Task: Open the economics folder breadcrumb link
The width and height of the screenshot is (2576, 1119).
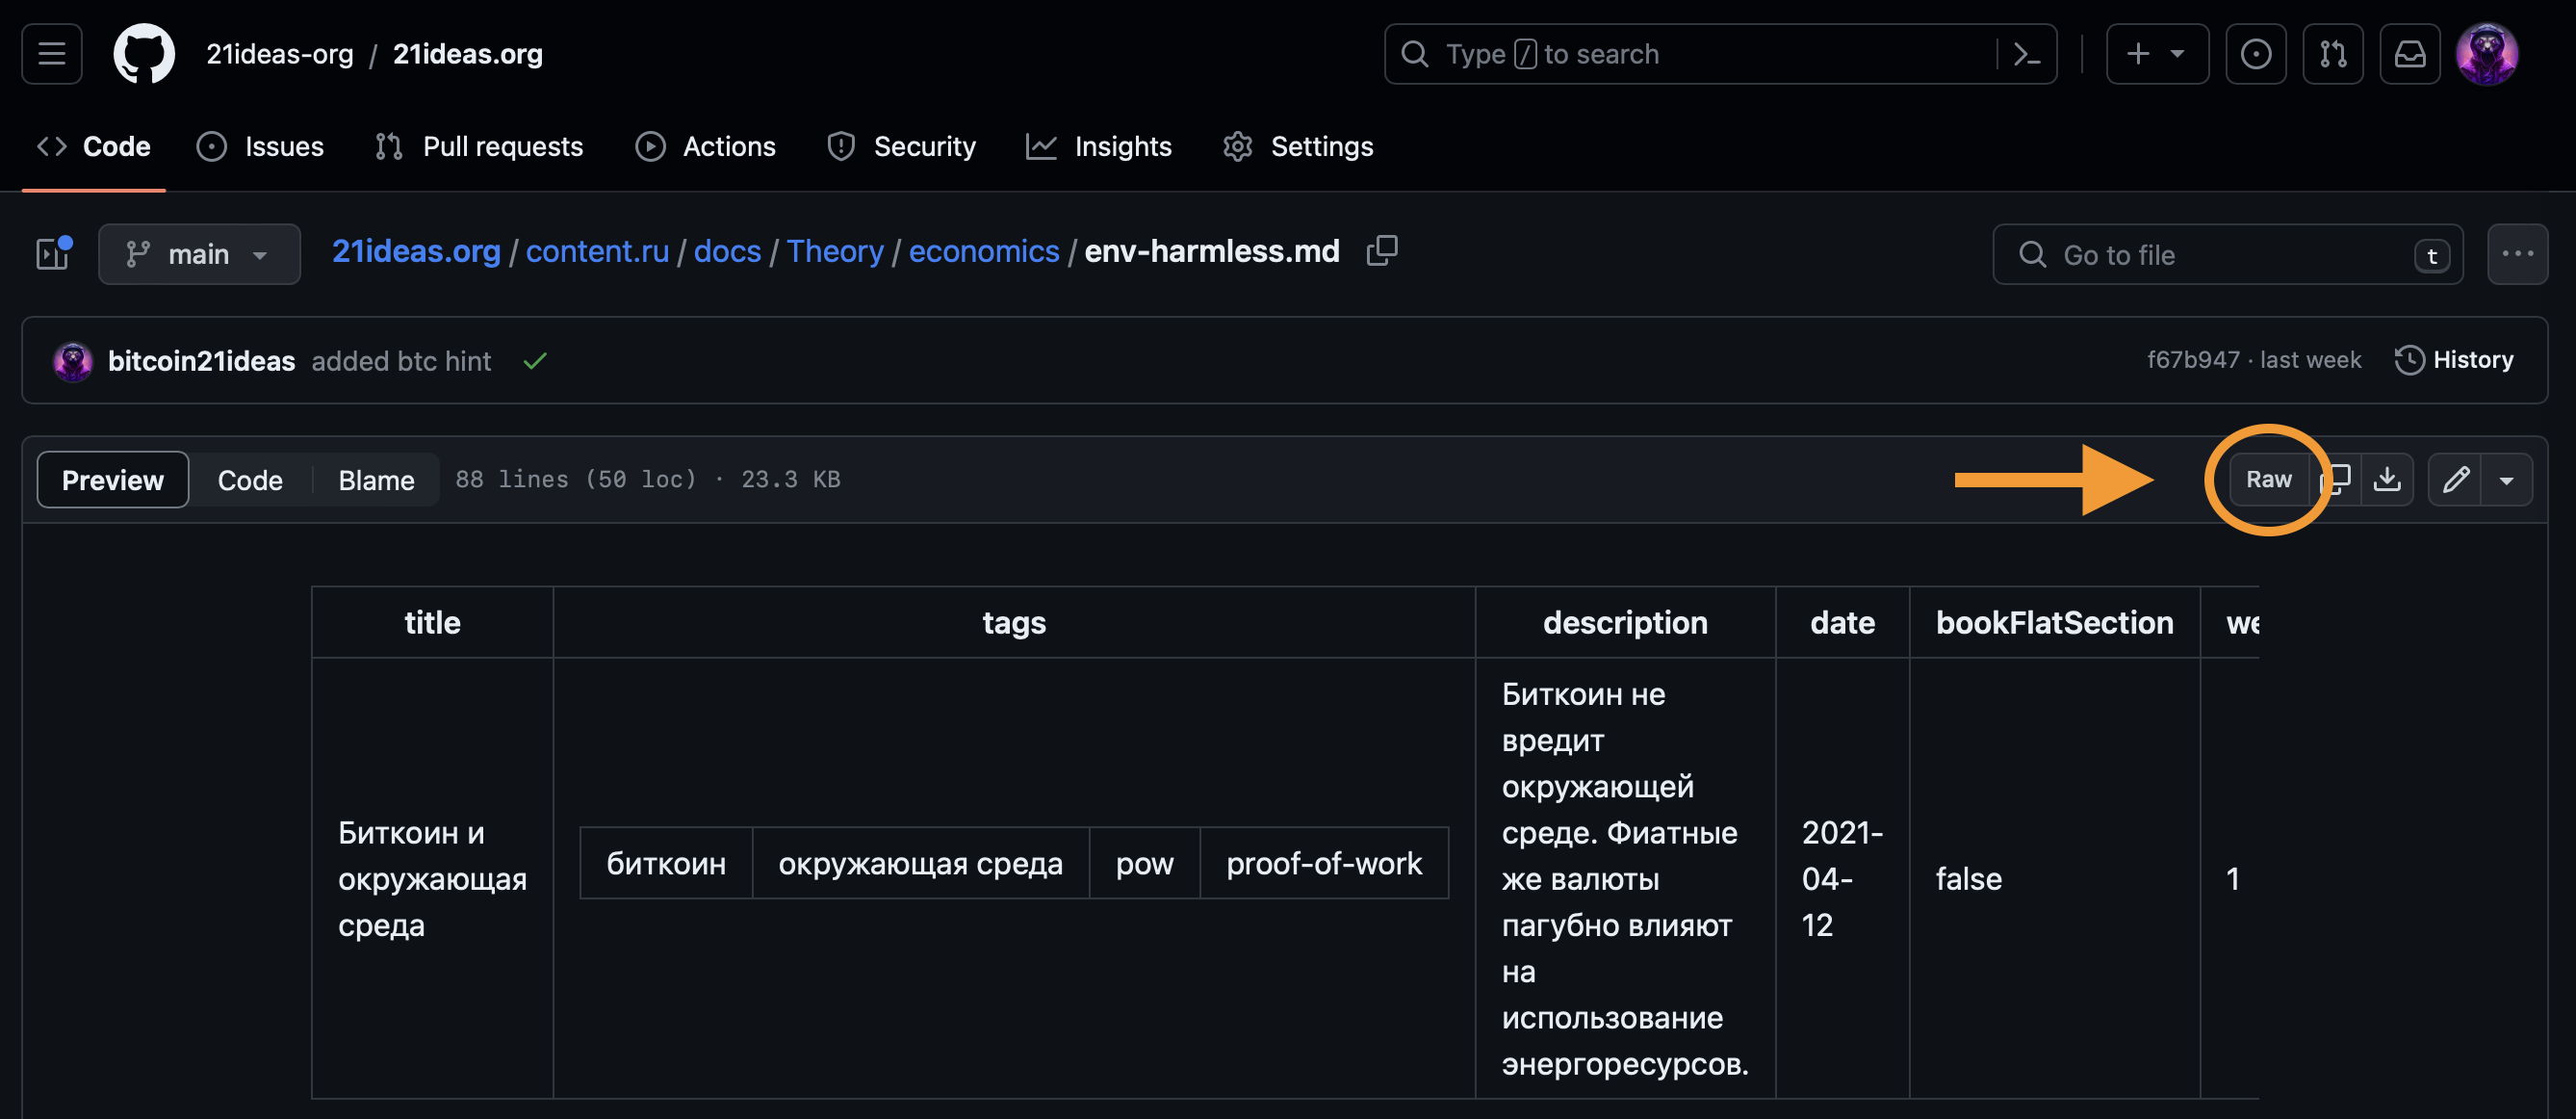Action: point(983,251)
